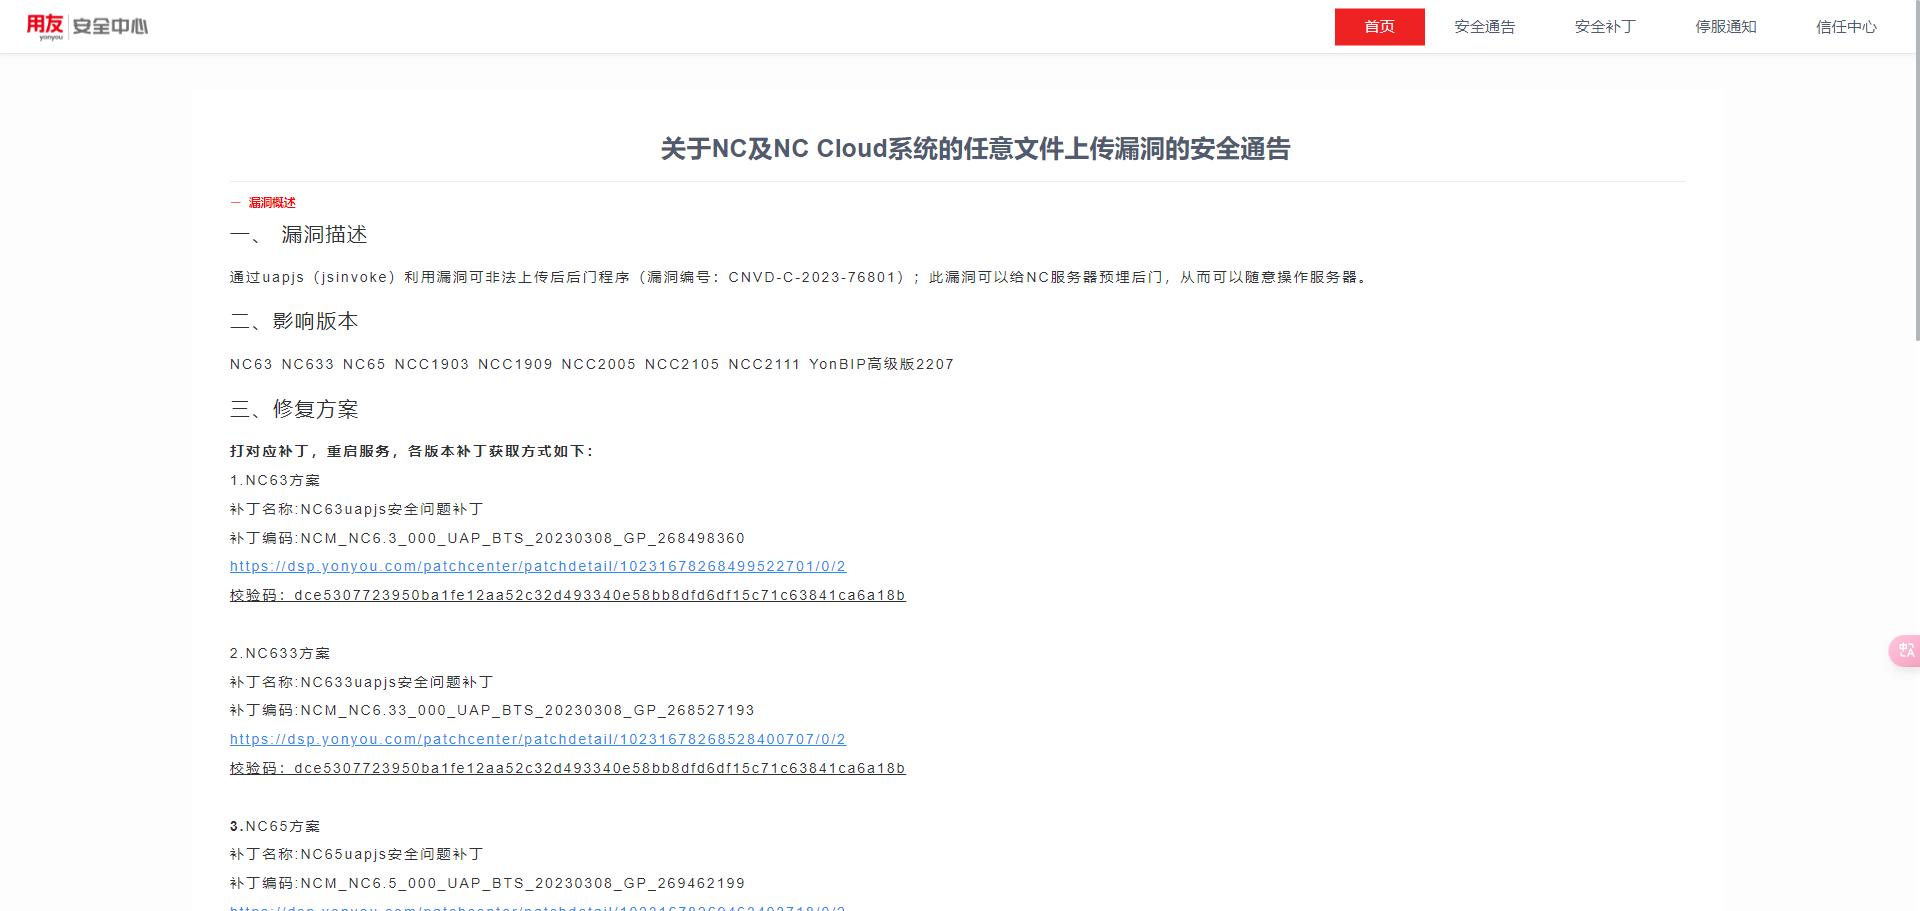Navigate to 信任中心
Screen dimensions: 1920x911
pyautogui.click(x=1845, y=27)
